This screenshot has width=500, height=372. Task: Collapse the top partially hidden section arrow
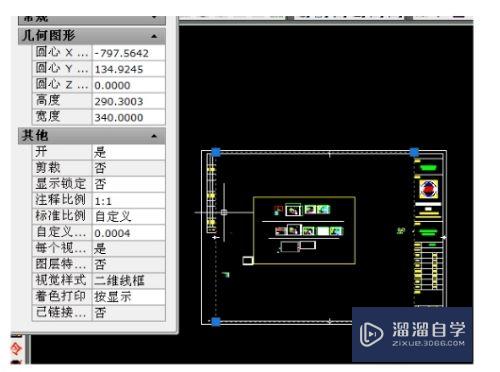pyautogui.click(x=154, y=17)
